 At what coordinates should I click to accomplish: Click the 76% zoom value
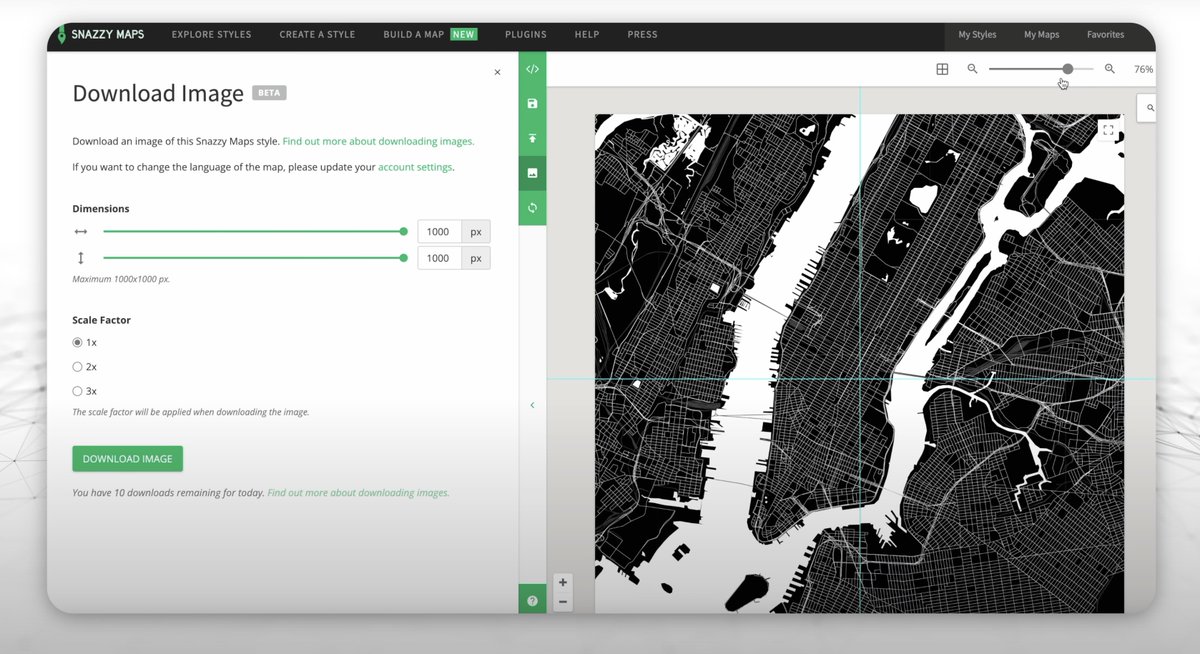pyautogui.click(x=1144, y=69)
